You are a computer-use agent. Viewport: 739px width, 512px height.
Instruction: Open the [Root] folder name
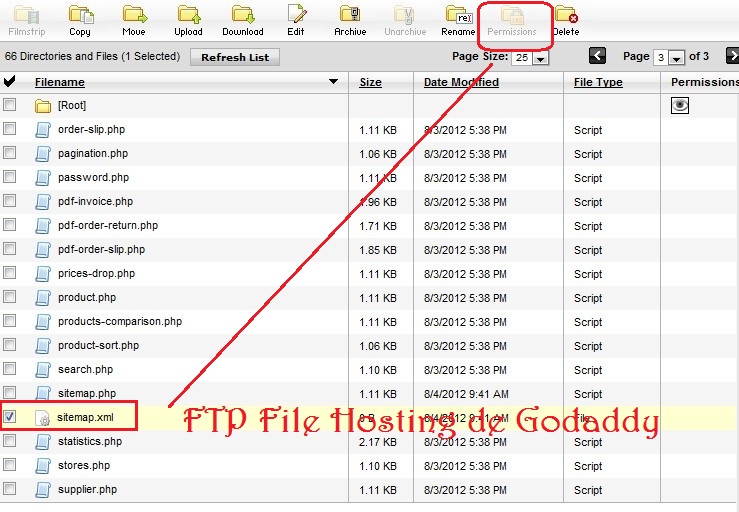click(72, 106)
